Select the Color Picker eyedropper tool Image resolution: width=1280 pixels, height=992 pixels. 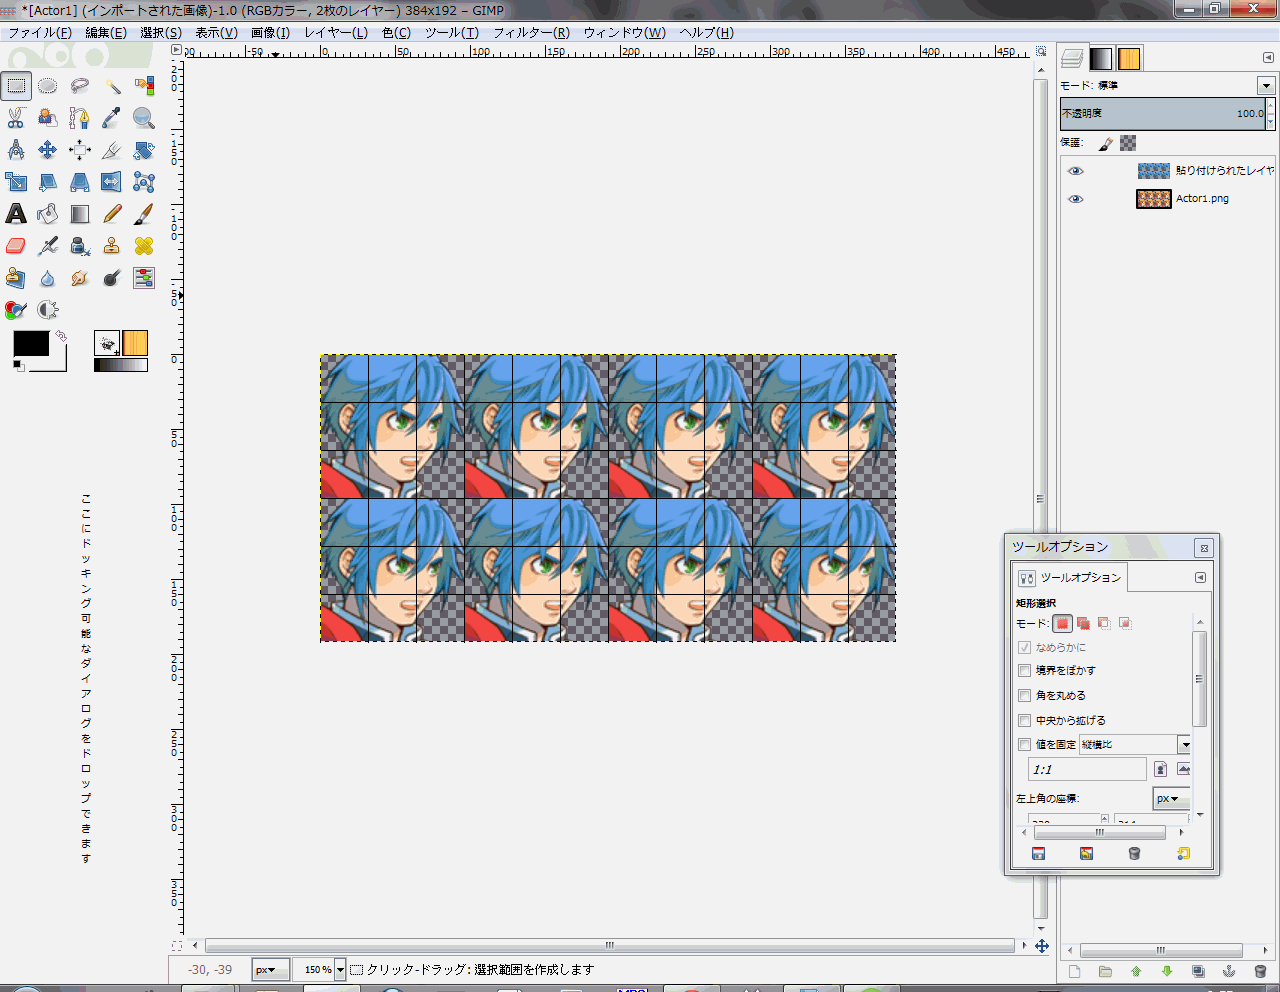[112, 118]
